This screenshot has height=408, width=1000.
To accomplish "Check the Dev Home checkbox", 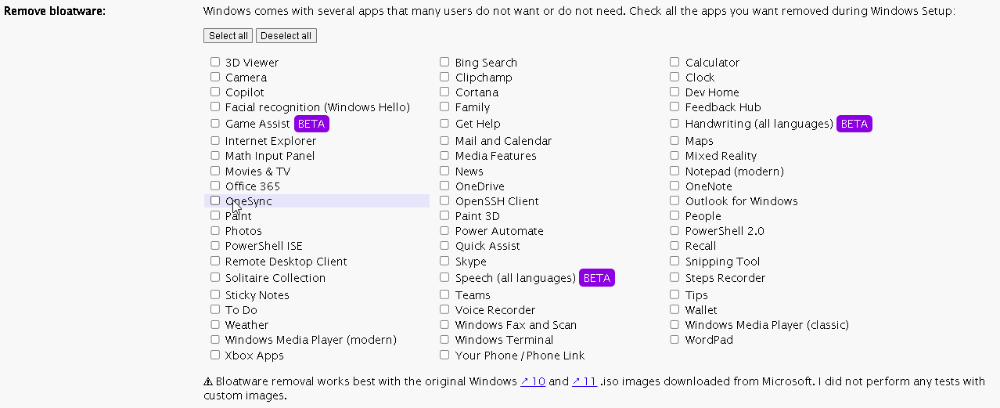I will [x=675, y=92].
